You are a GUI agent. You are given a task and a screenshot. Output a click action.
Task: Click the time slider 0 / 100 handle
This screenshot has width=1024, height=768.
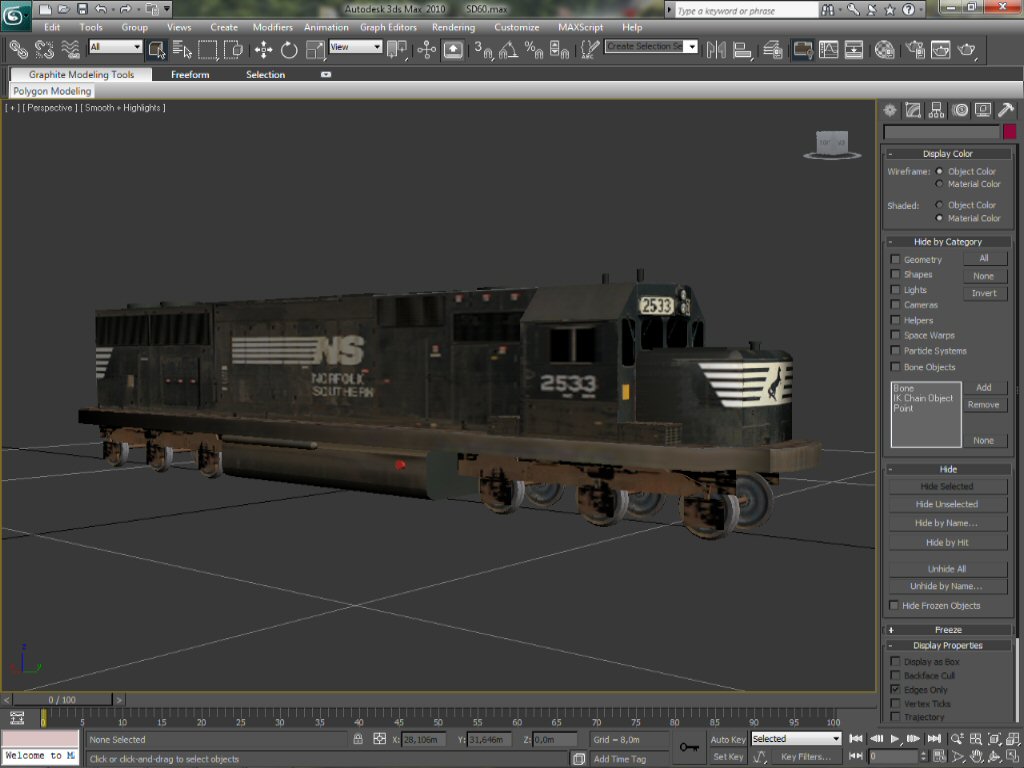(x=63, y=699)
